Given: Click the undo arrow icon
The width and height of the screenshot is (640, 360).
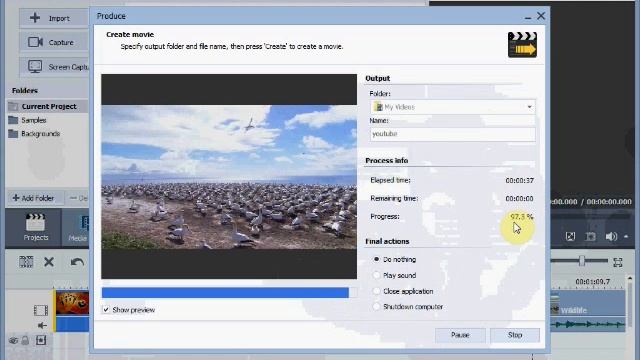Looking at the screenshot, I should tap(77, 262).
